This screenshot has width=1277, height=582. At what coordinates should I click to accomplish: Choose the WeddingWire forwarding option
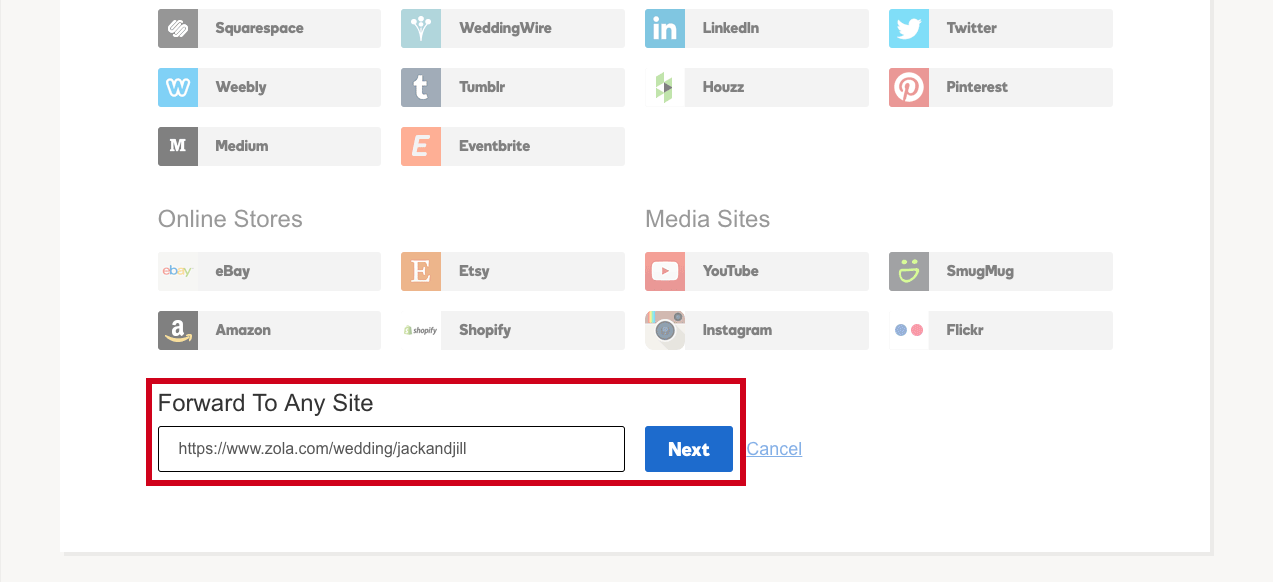pos(513,28)
